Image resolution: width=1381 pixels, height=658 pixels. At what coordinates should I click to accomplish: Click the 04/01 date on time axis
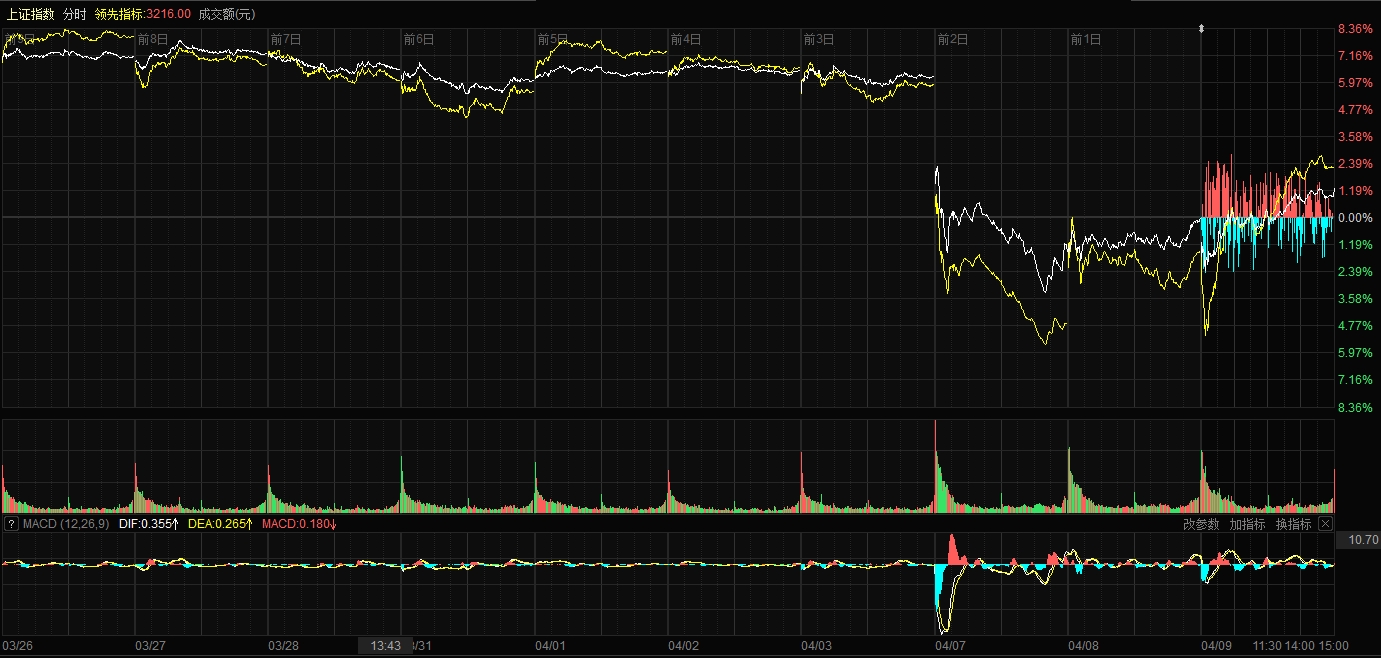click(x=550, y=646)
